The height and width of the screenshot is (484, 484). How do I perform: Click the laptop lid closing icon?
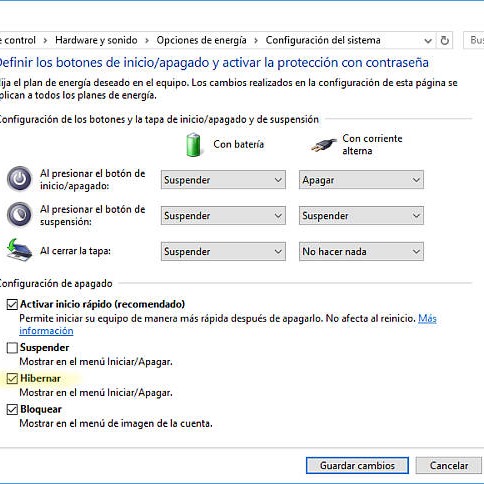pos(19,250)
